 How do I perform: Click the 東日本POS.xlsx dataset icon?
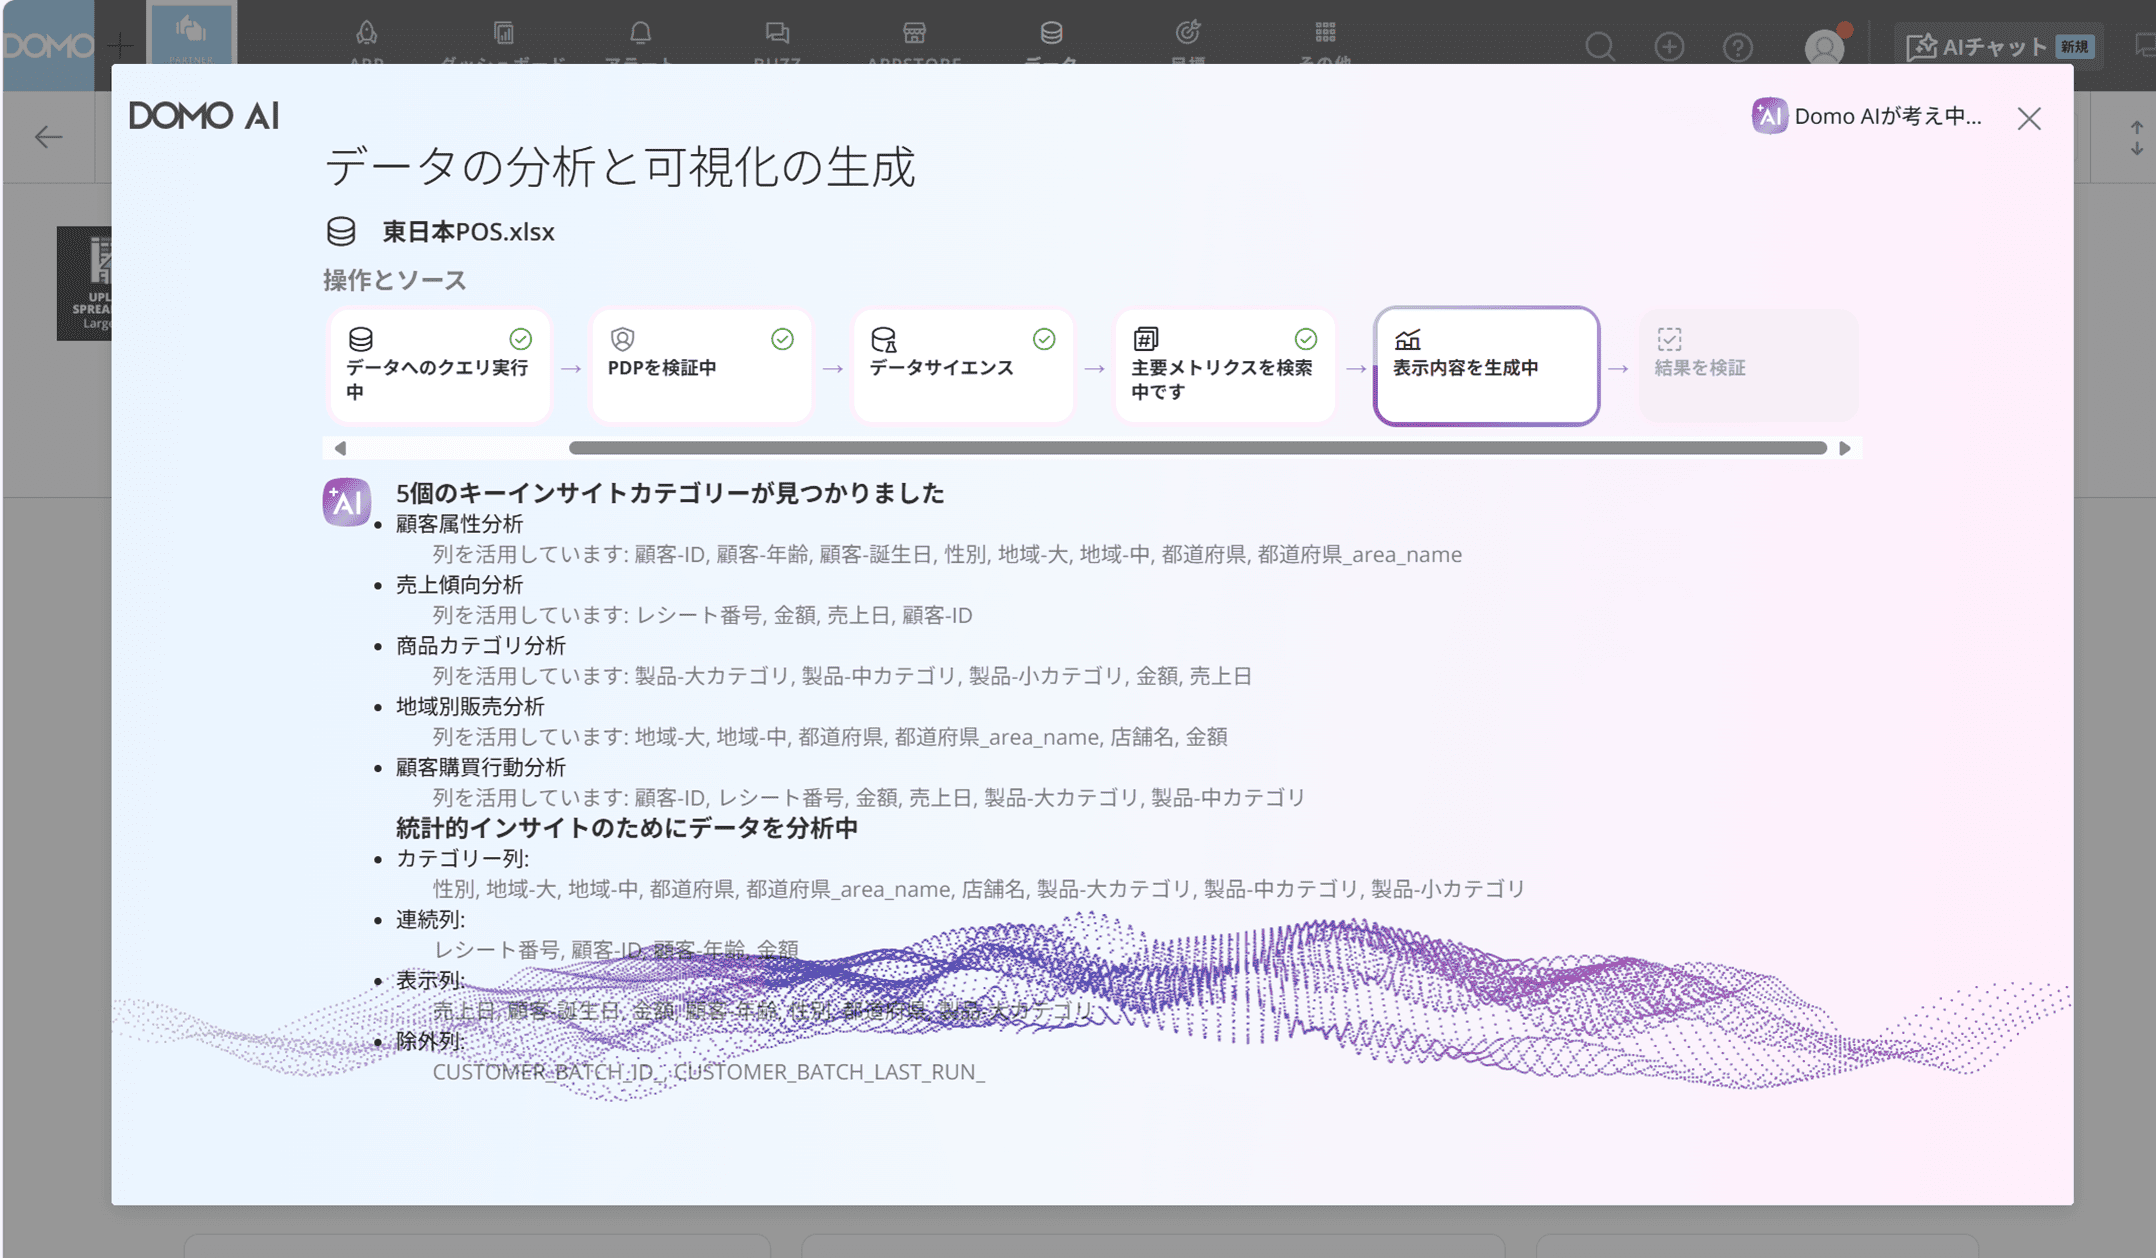click(x=341, y=231)
